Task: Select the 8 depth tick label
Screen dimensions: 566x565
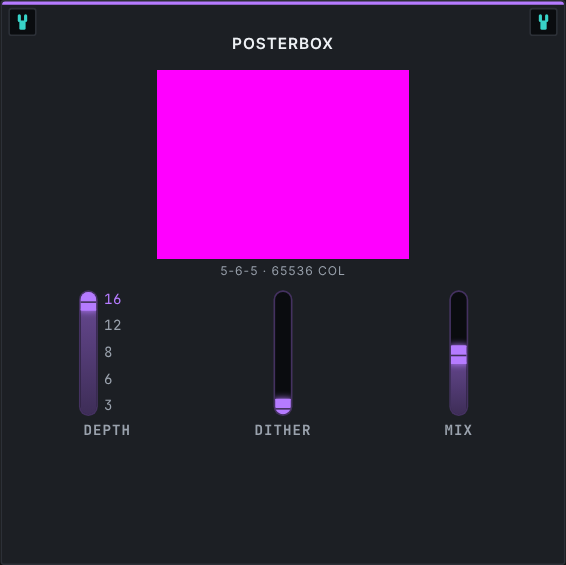Action: (108, 352)
